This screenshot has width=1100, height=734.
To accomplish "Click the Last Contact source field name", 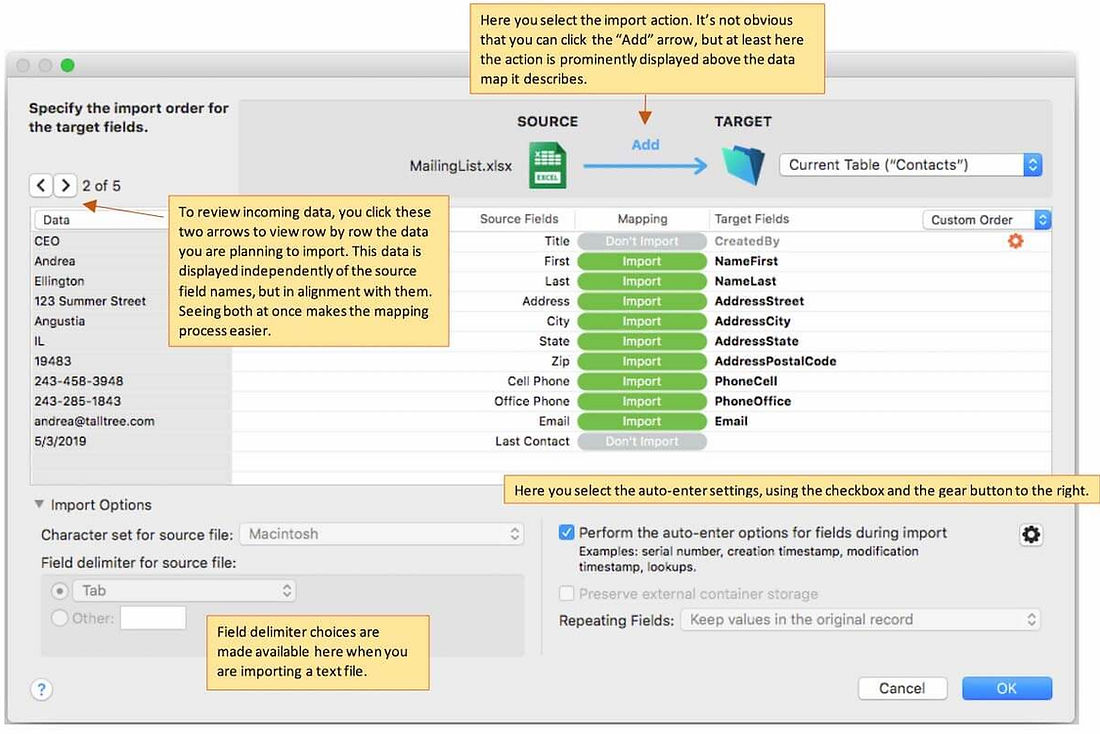I will click(x=532, y=441).
